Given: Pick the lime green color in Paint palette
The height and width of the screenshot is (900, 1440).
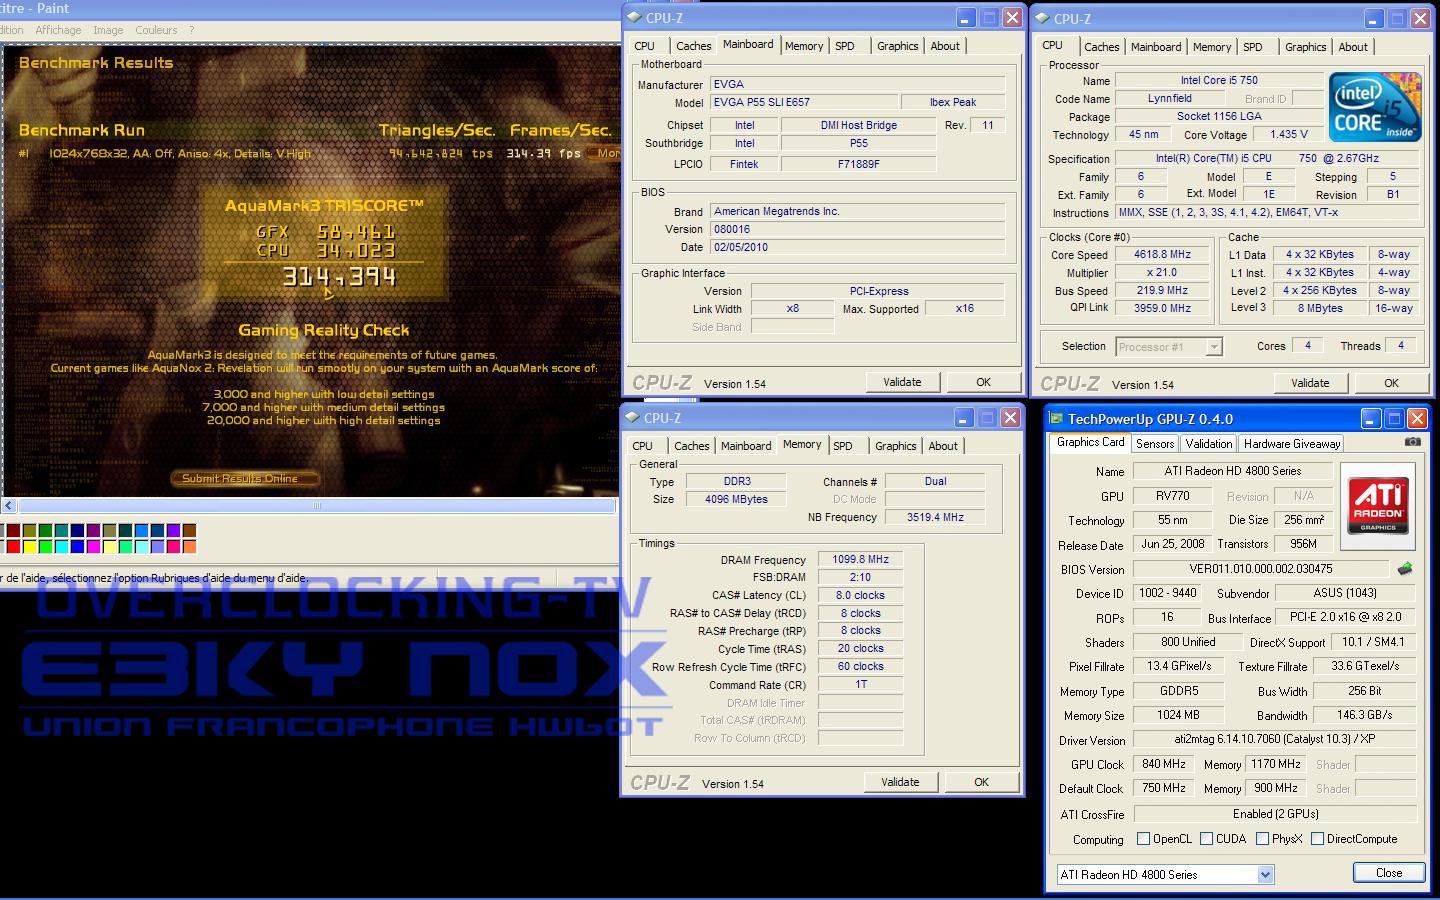Looking at the screenshot, I should click(46, 546).
